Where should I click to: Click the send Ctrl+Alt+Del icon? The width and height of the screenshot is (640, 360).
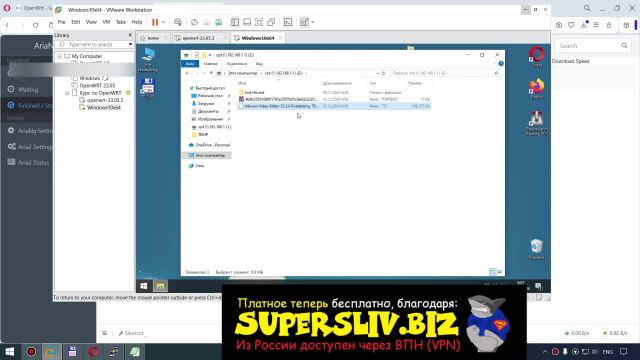(178, 22)
